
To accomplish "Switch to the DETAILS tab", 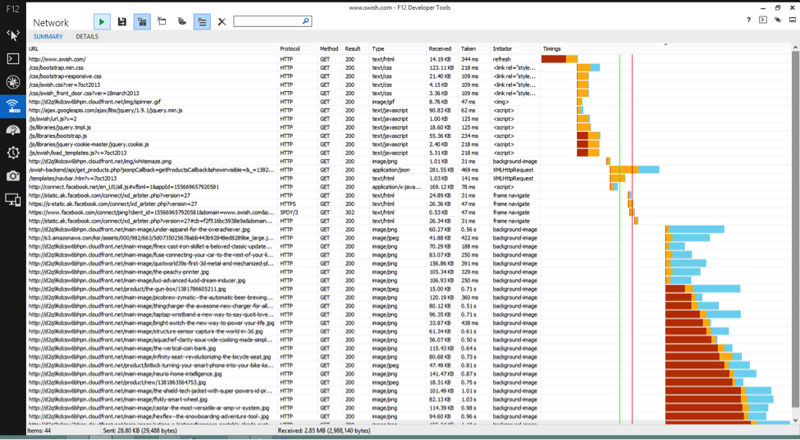I will [x=87, y=37].
